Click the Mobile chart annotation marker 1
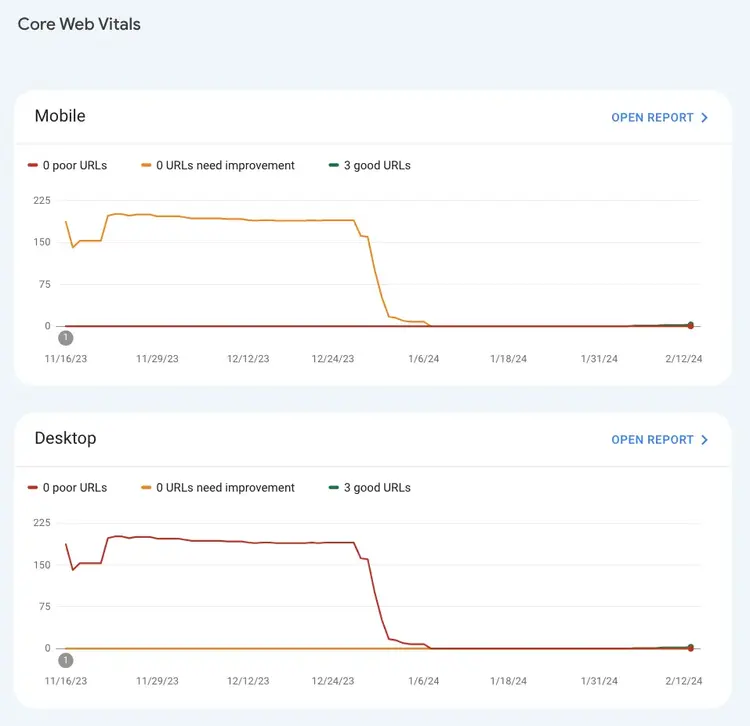 tap(66, 338)
